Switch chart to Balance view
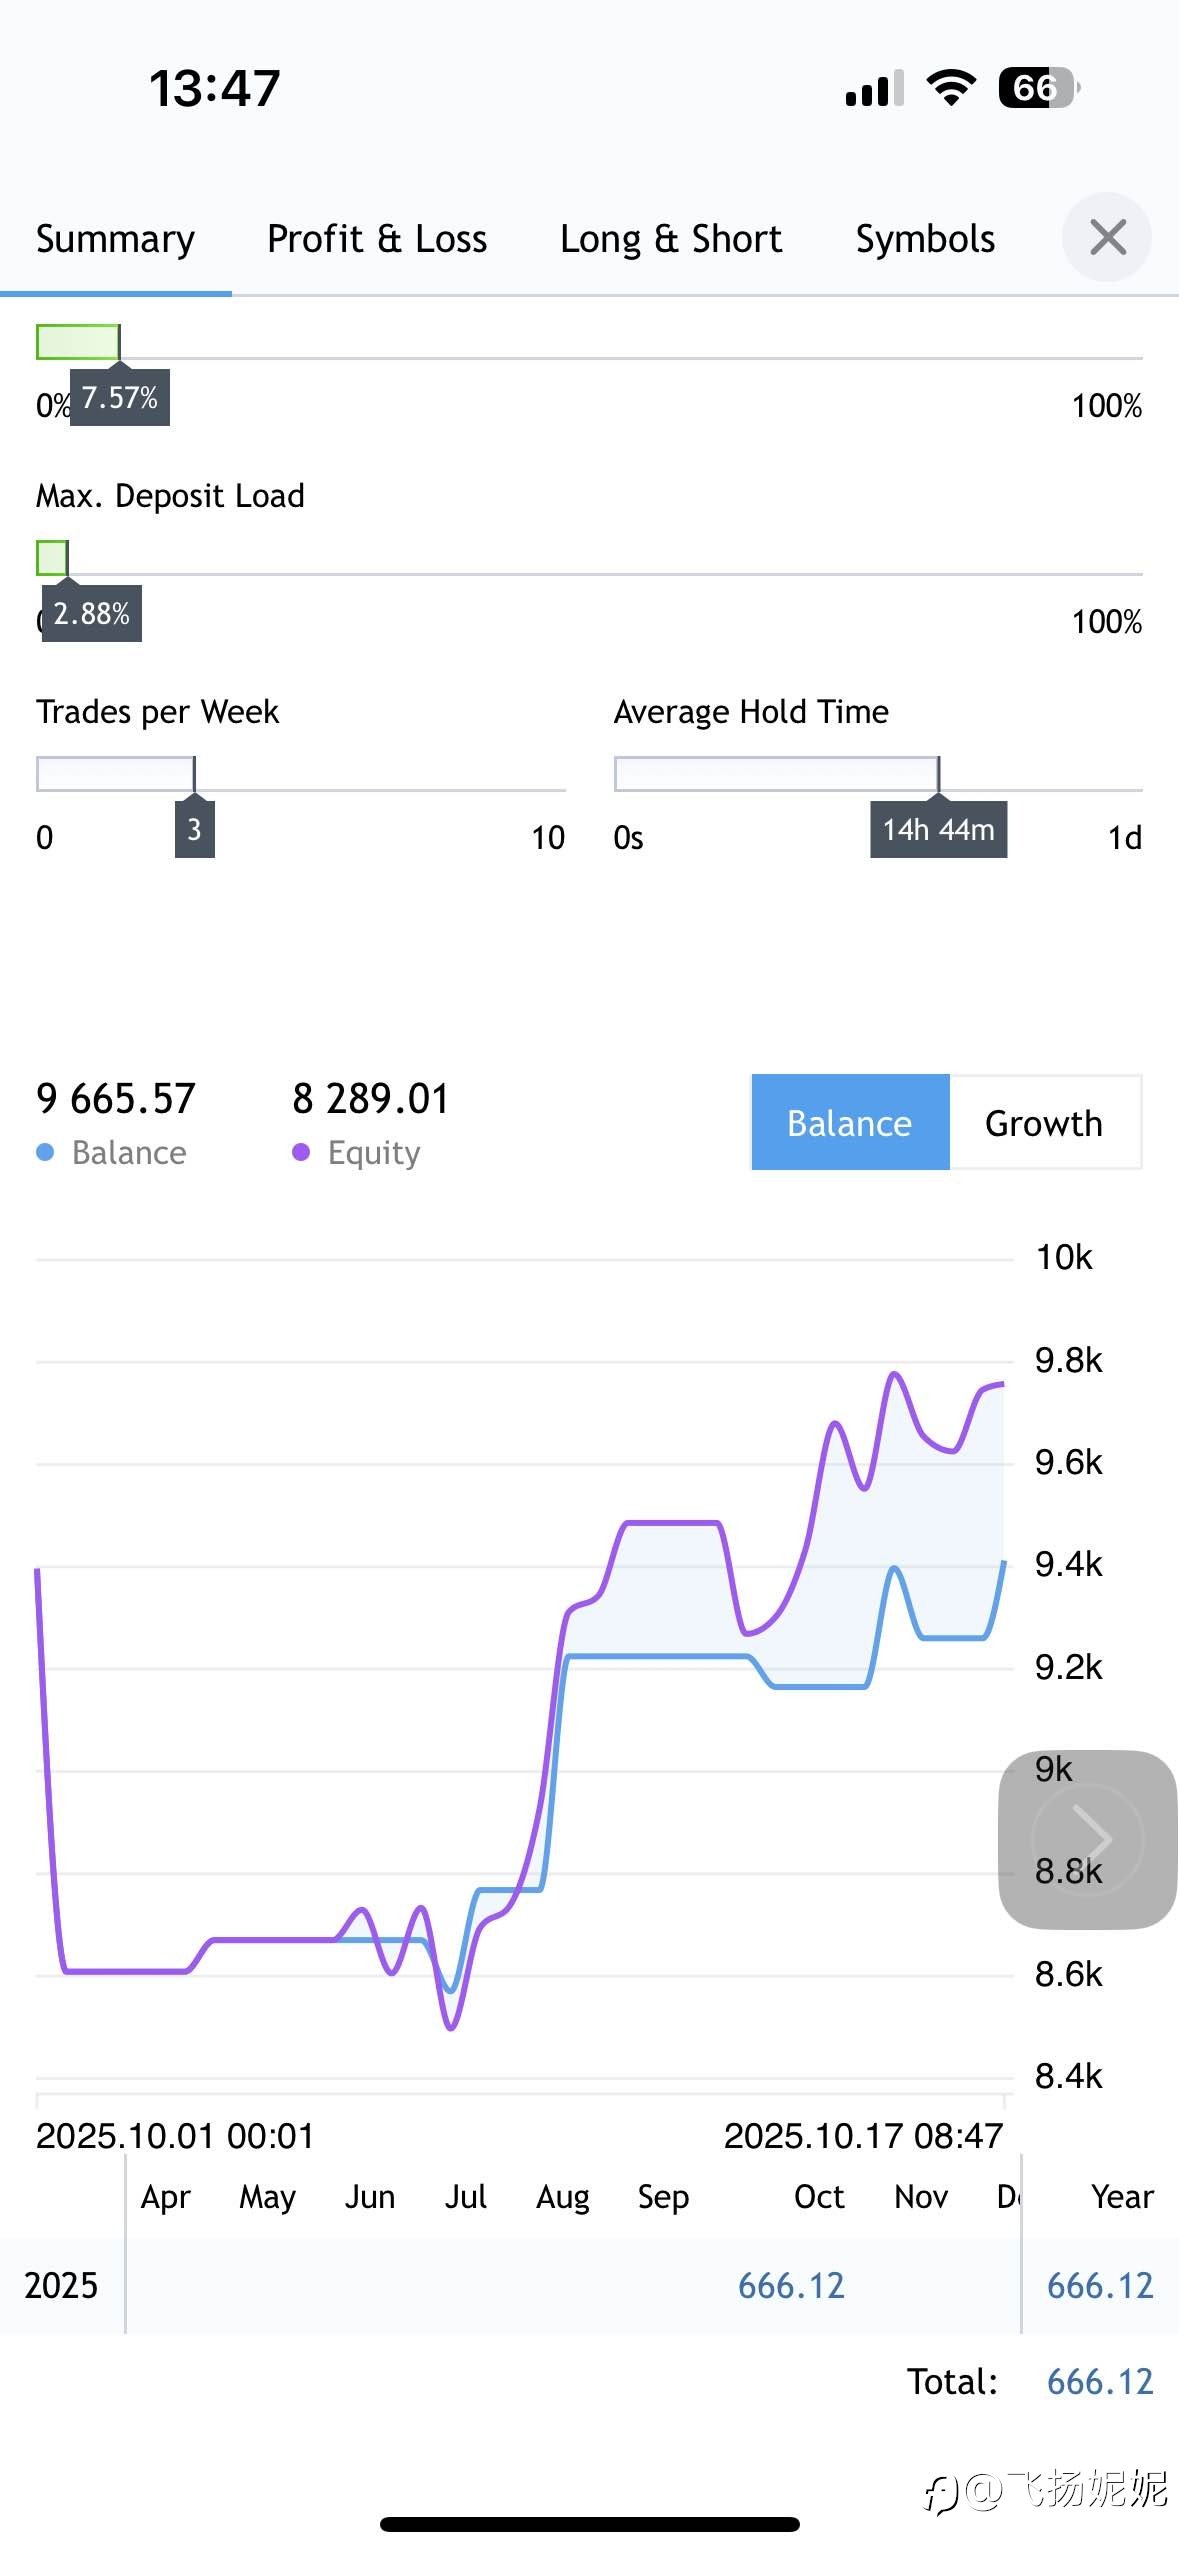 click(x=850, y=1123)
